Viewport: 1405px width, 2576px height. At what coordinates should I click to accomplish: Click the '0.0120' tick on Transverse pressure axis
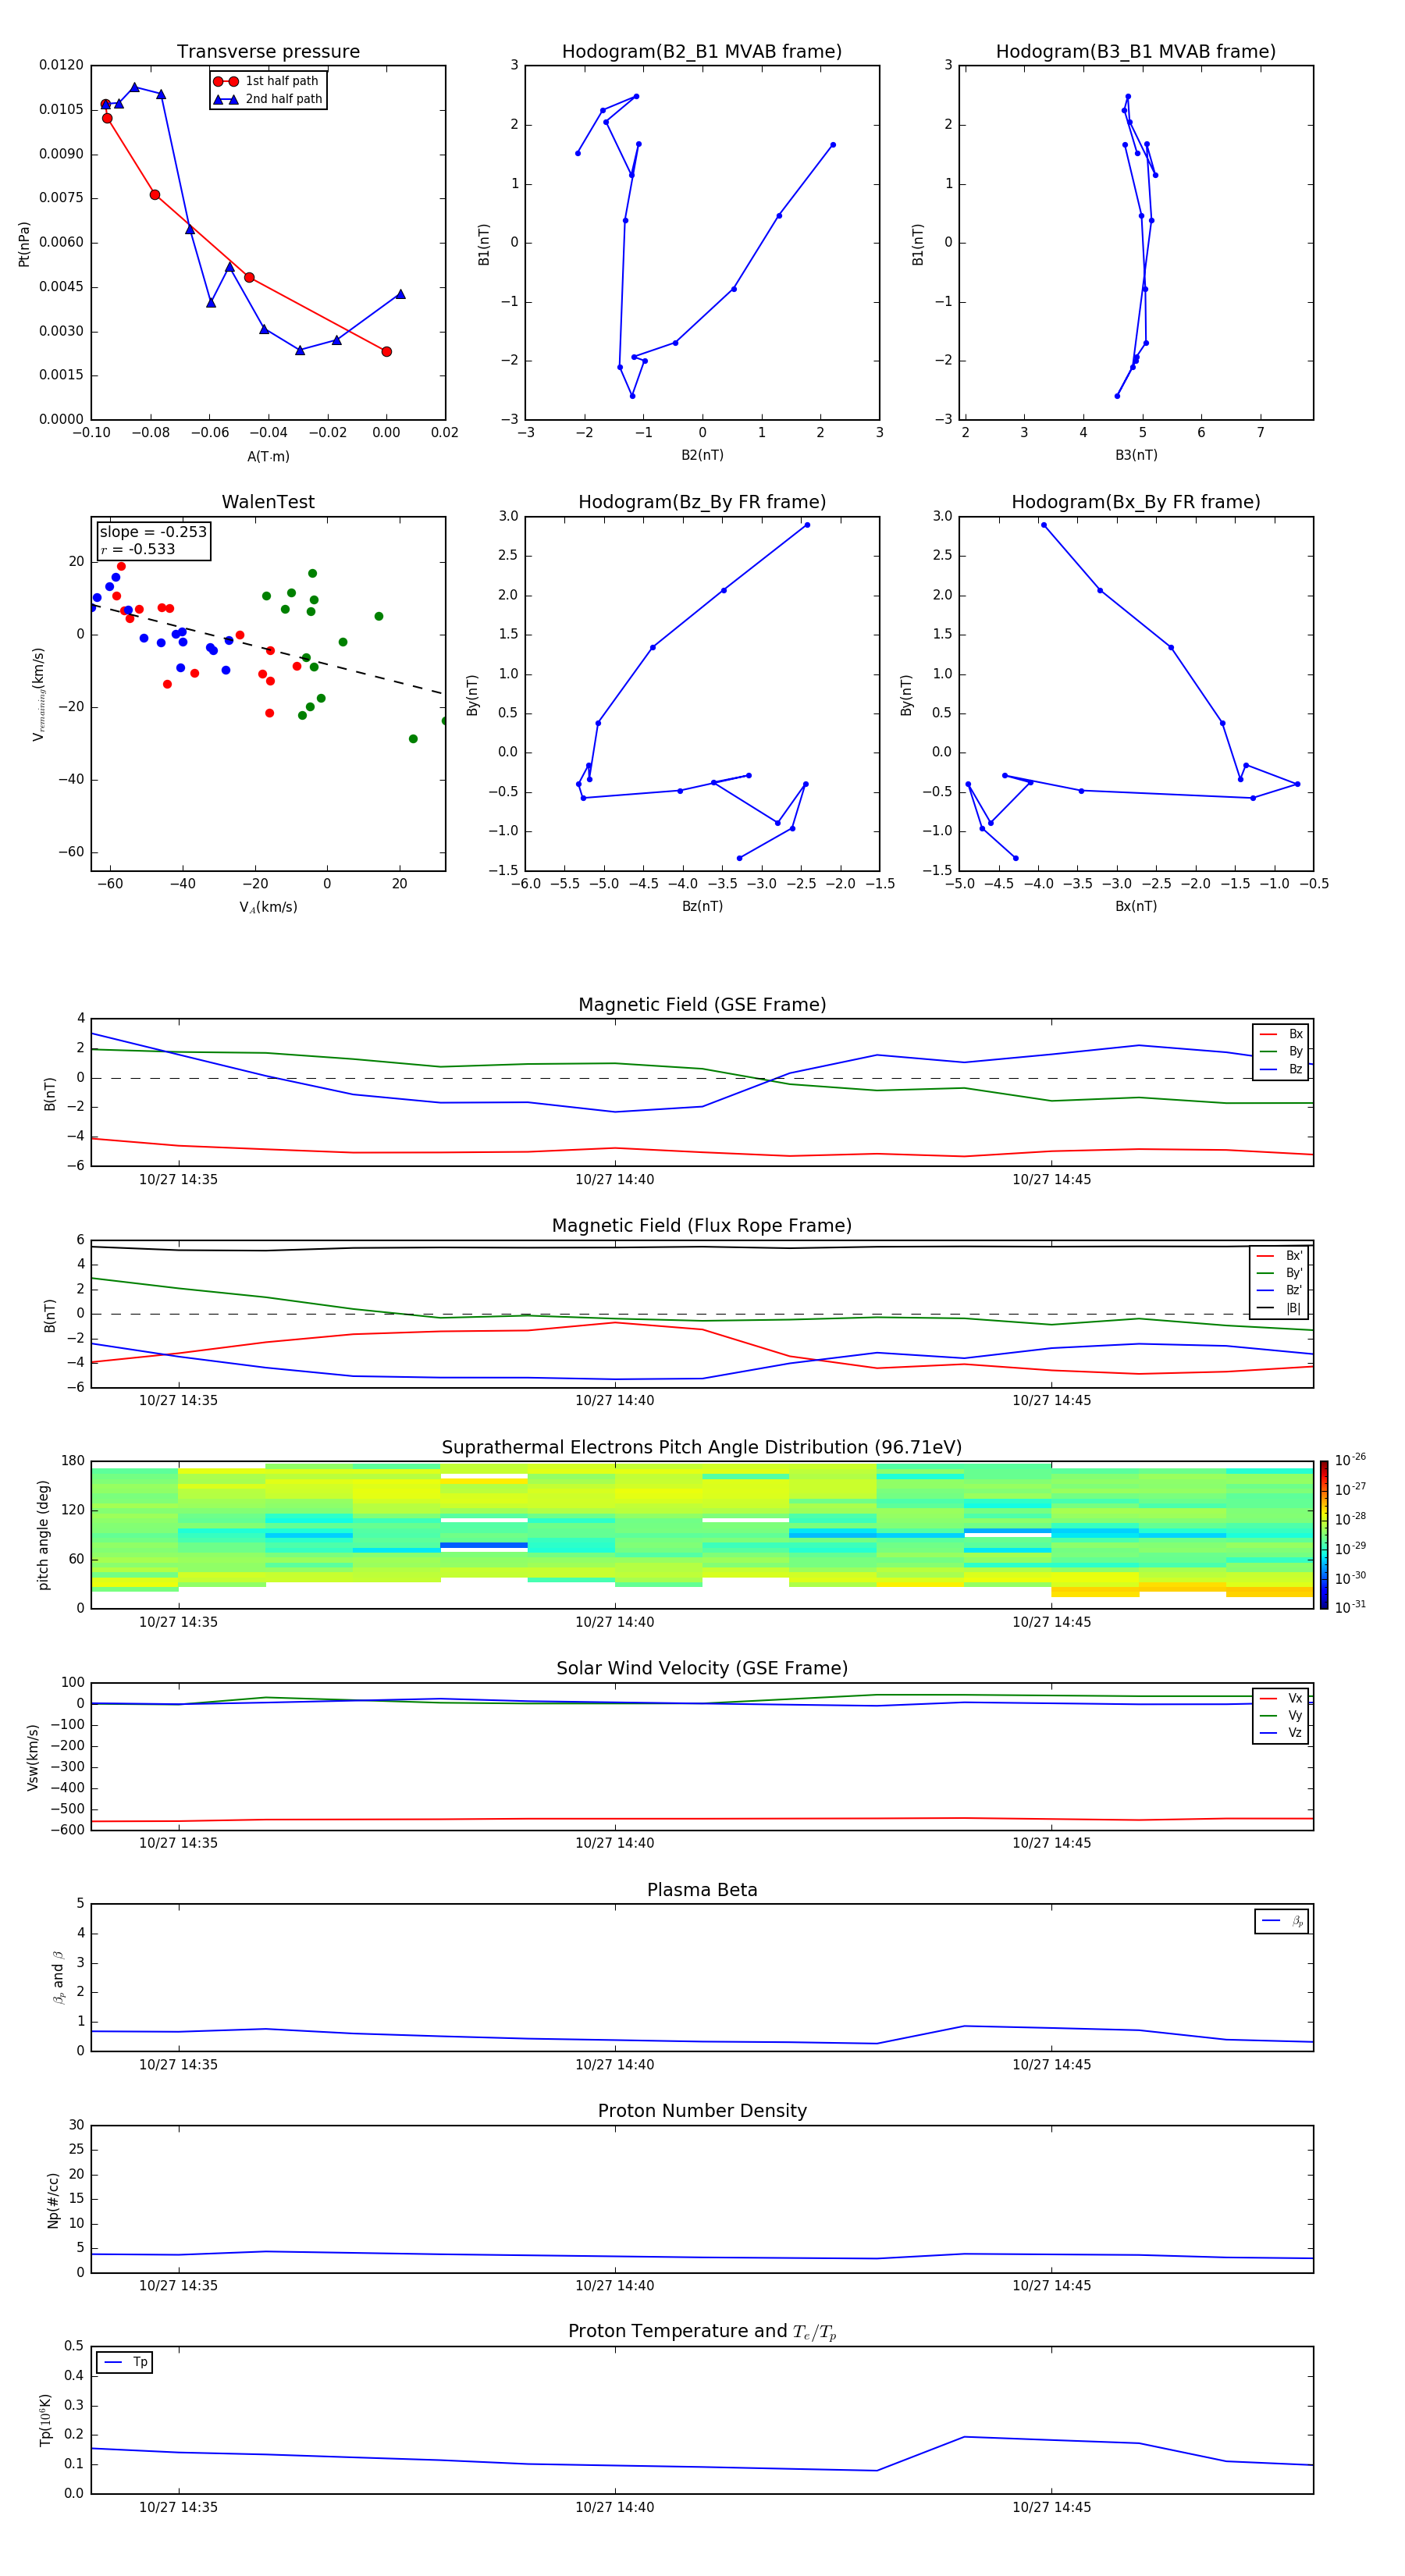[x=61, y=65]
